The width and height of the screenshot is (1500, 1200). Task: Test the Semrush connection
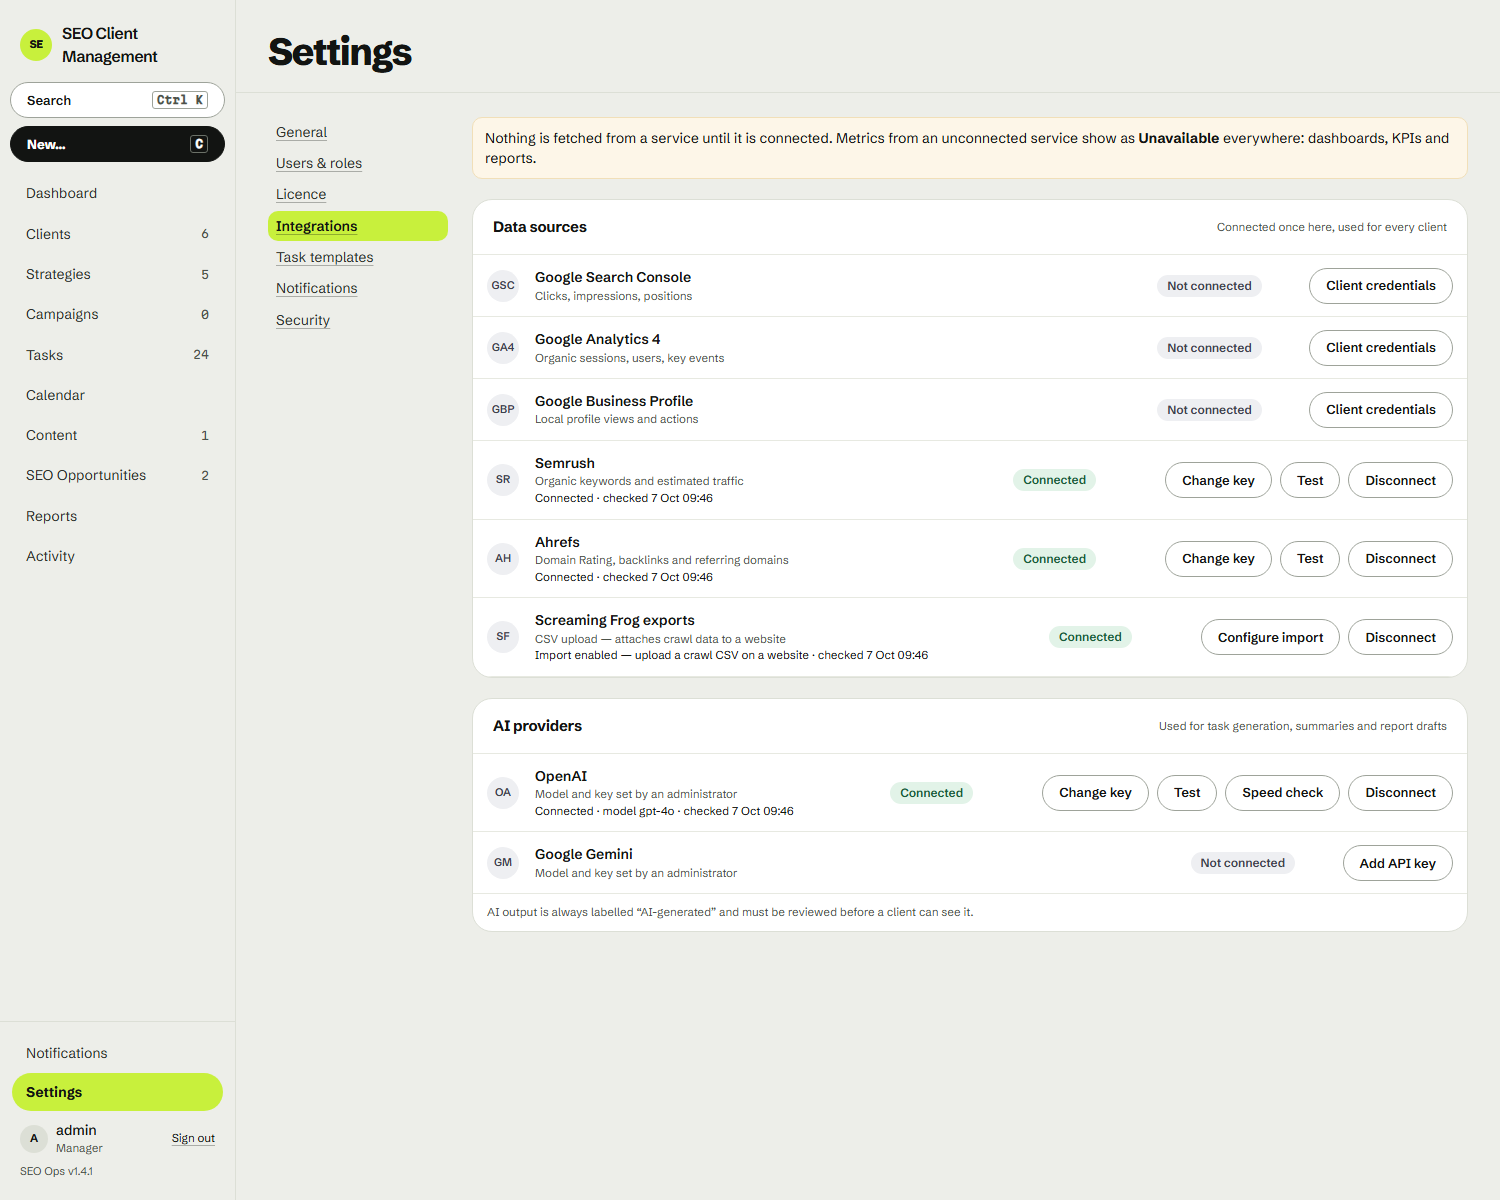pos(1310,480)
